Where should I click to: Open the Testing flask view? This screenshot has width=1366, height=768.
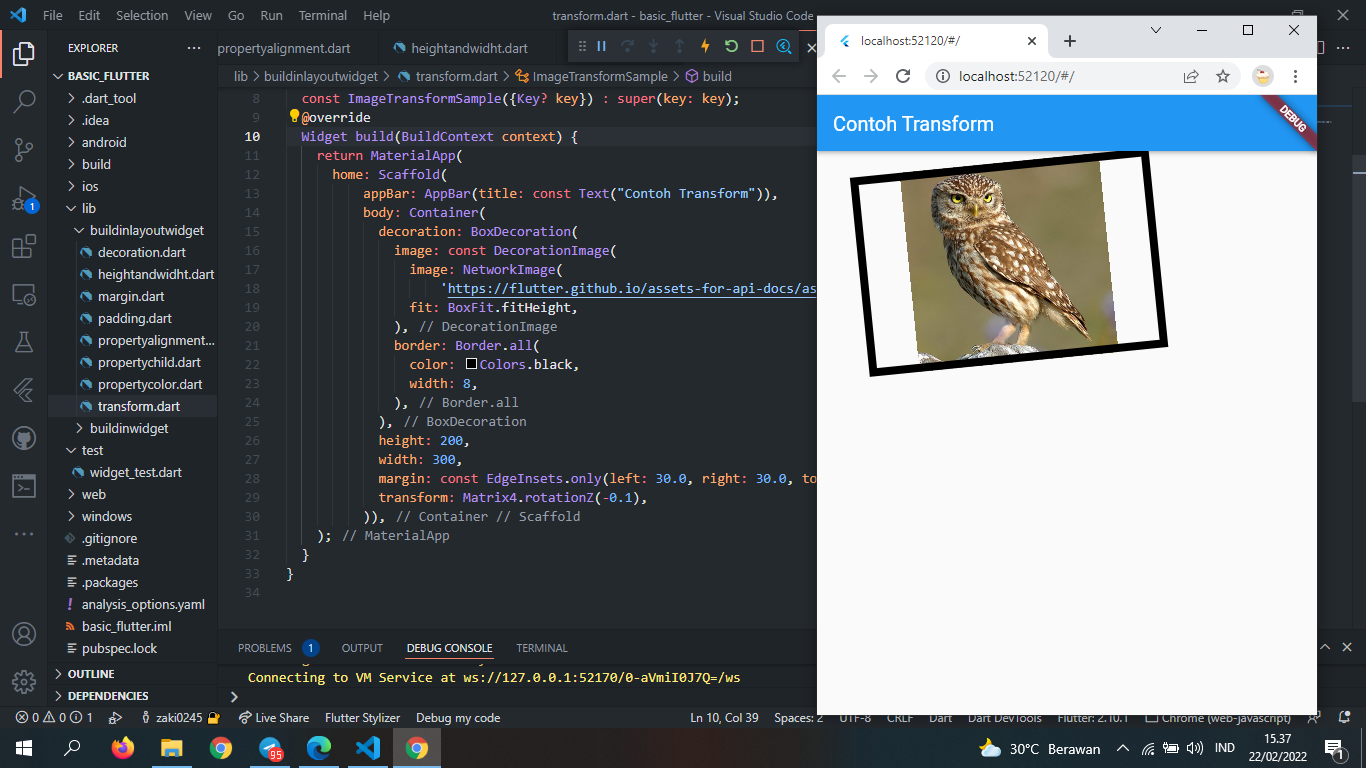[24, 339]
